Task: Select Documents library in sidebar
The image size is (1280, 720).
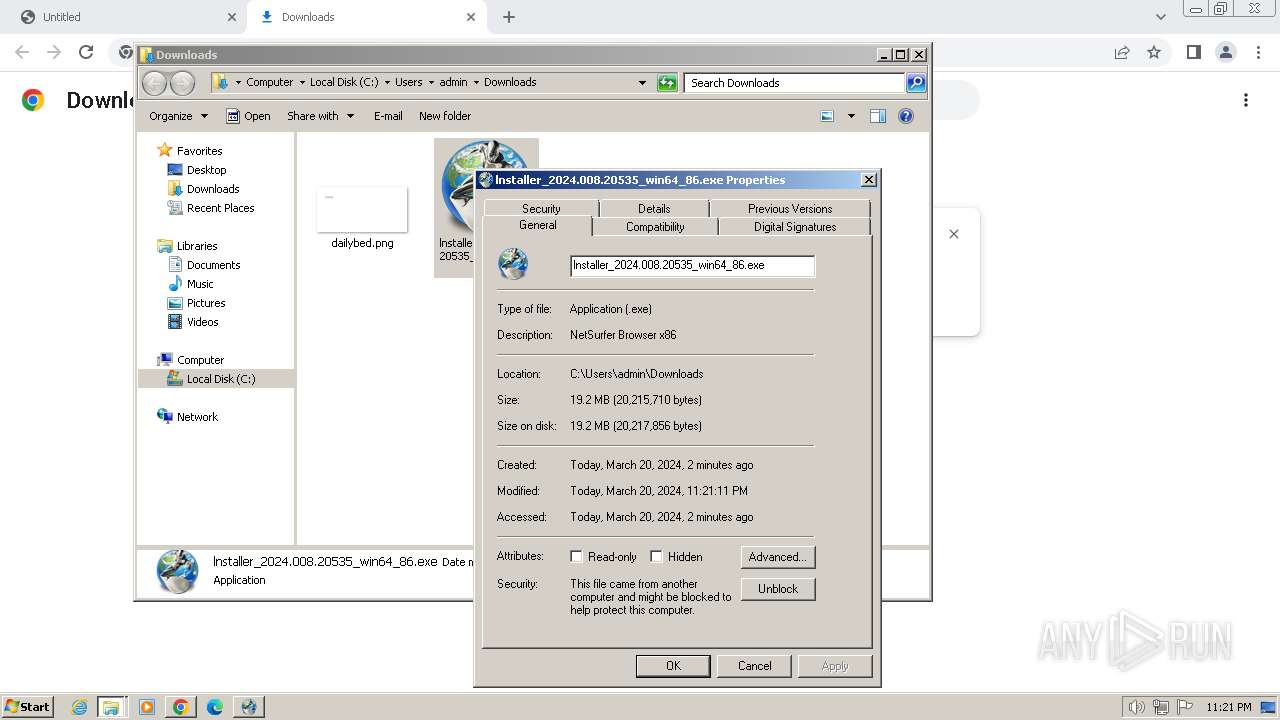Action: [213, 265]
